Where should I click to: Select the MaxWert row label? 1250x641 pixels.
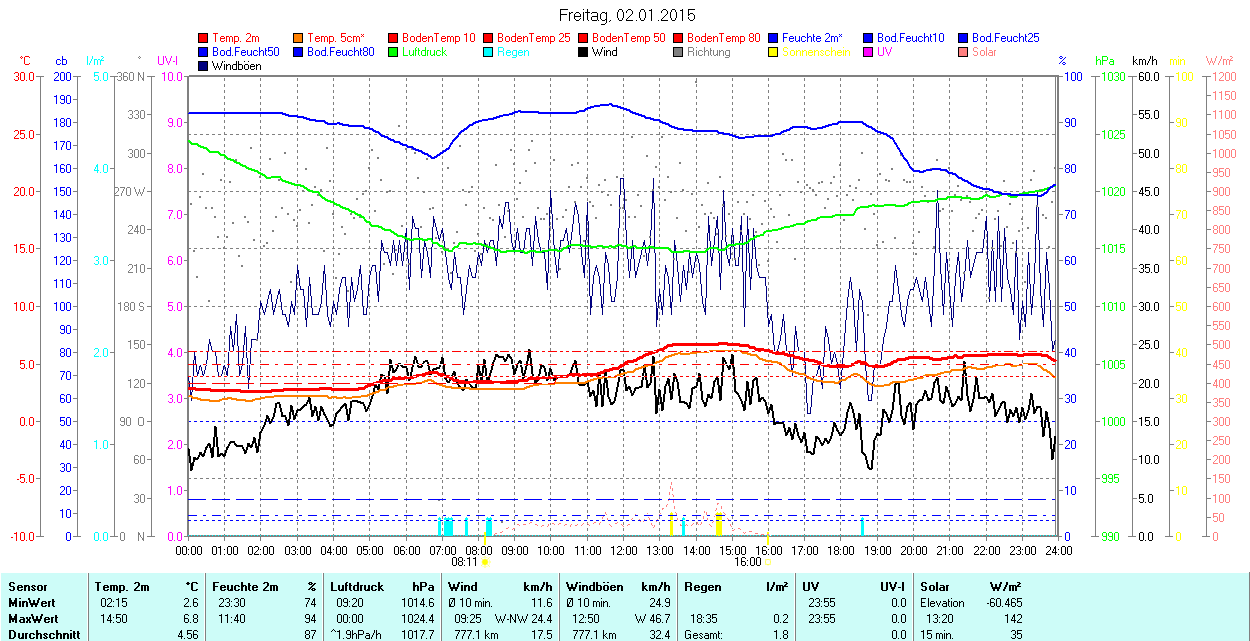pyautogui.click(x=33, y=618)
